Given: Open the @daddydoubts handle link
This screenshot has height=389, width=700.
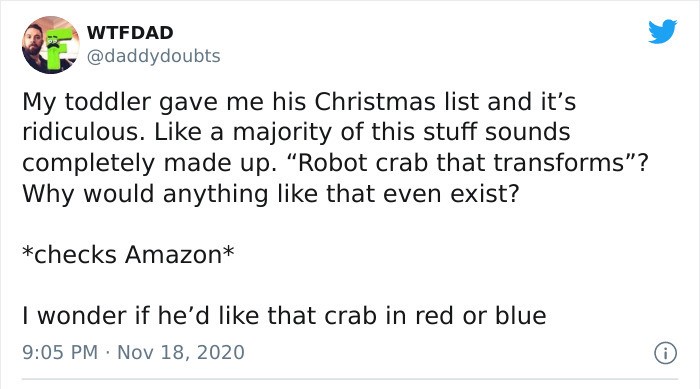Looking at the screenshot, I should (x=153, y=56).
